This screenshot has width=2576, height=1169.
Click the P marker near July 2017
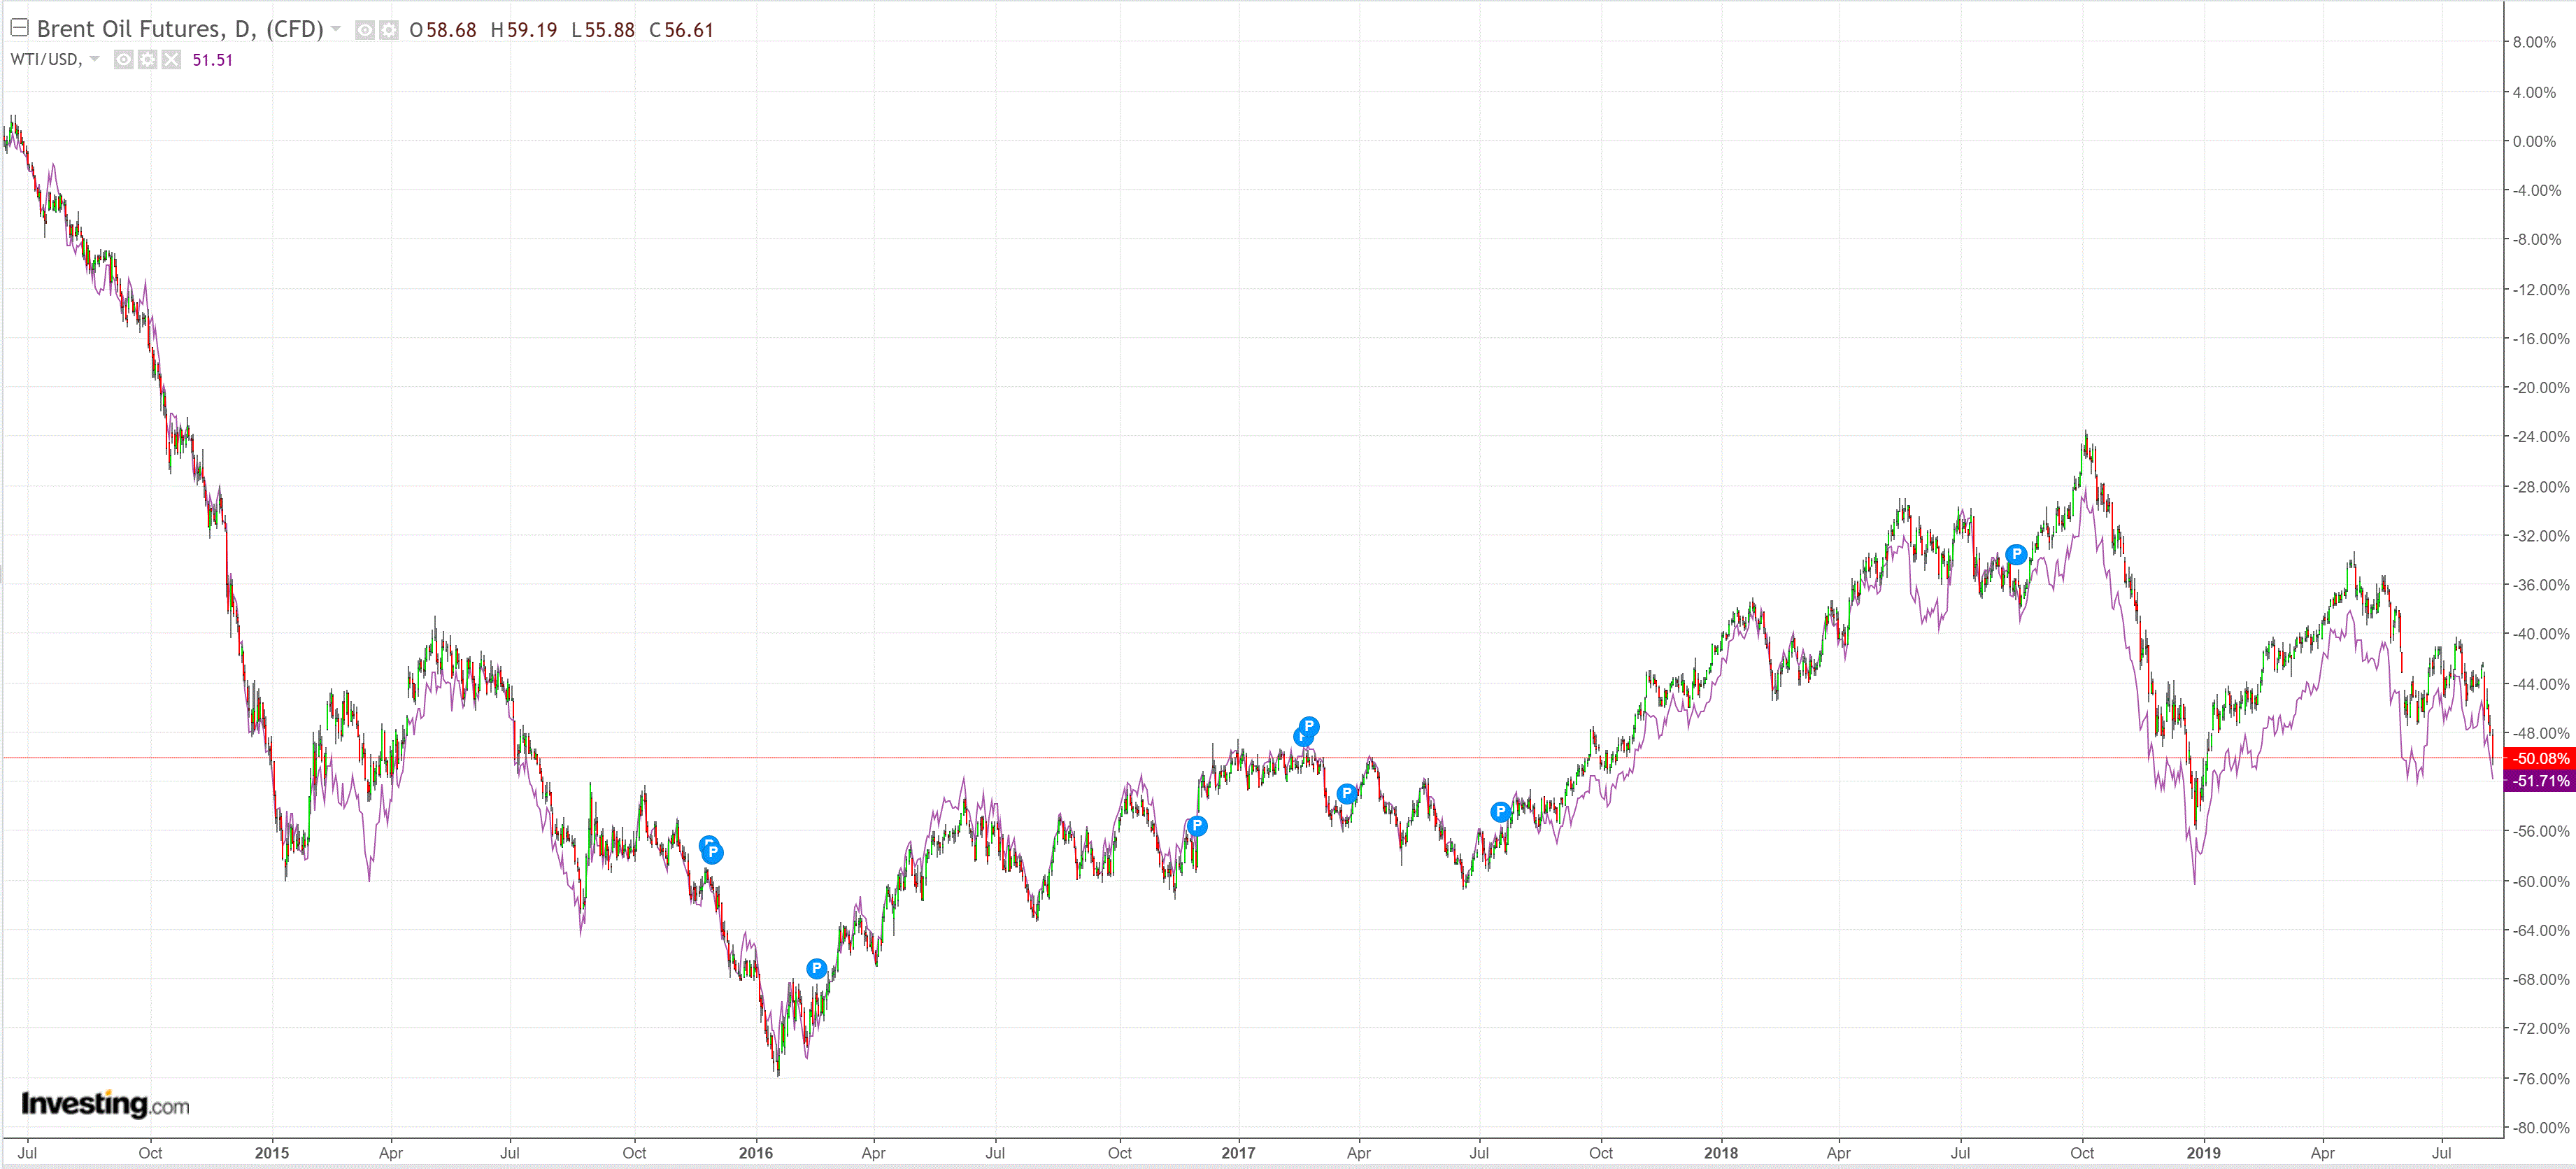click(x=1500, y=812)
